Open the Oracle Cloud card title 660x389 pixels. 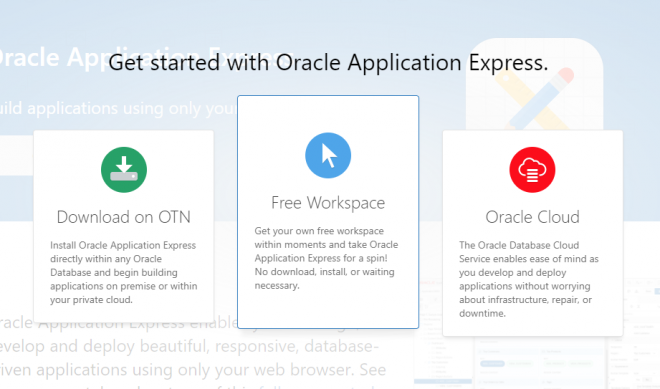pyautogui.click(x=532, y=217)
